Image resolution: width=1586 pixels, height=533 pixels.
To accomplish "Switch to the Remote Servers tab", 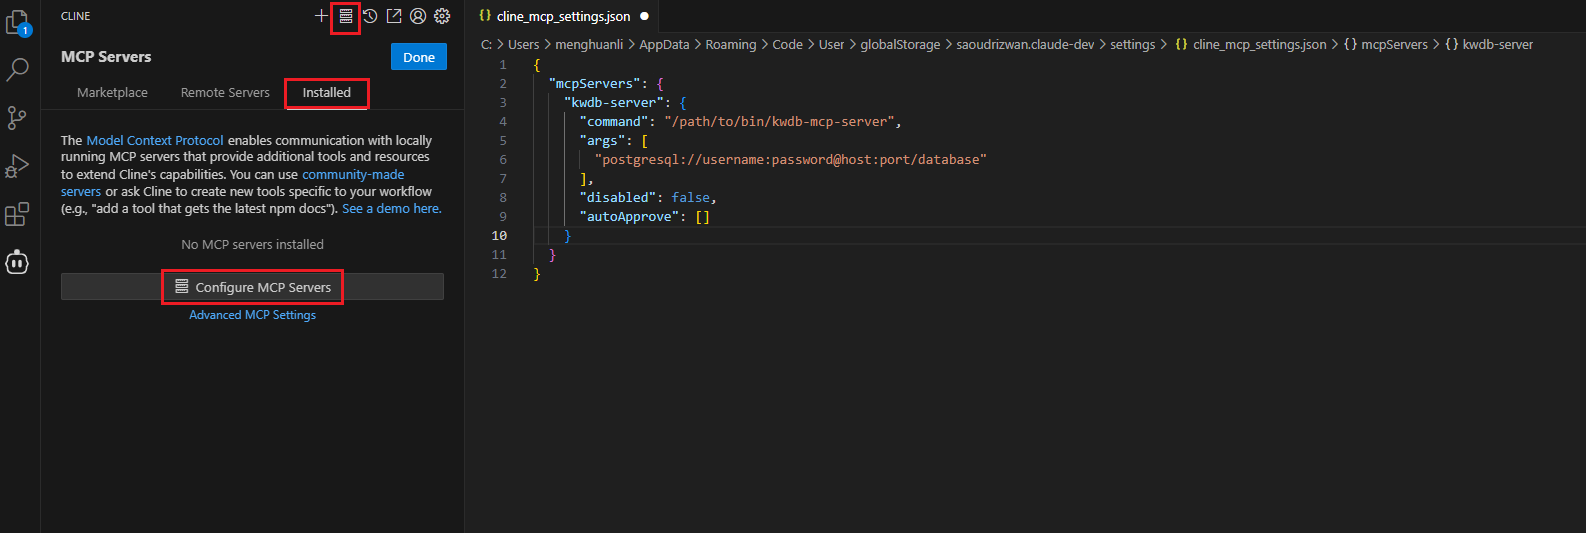I will tap(225, 93).
